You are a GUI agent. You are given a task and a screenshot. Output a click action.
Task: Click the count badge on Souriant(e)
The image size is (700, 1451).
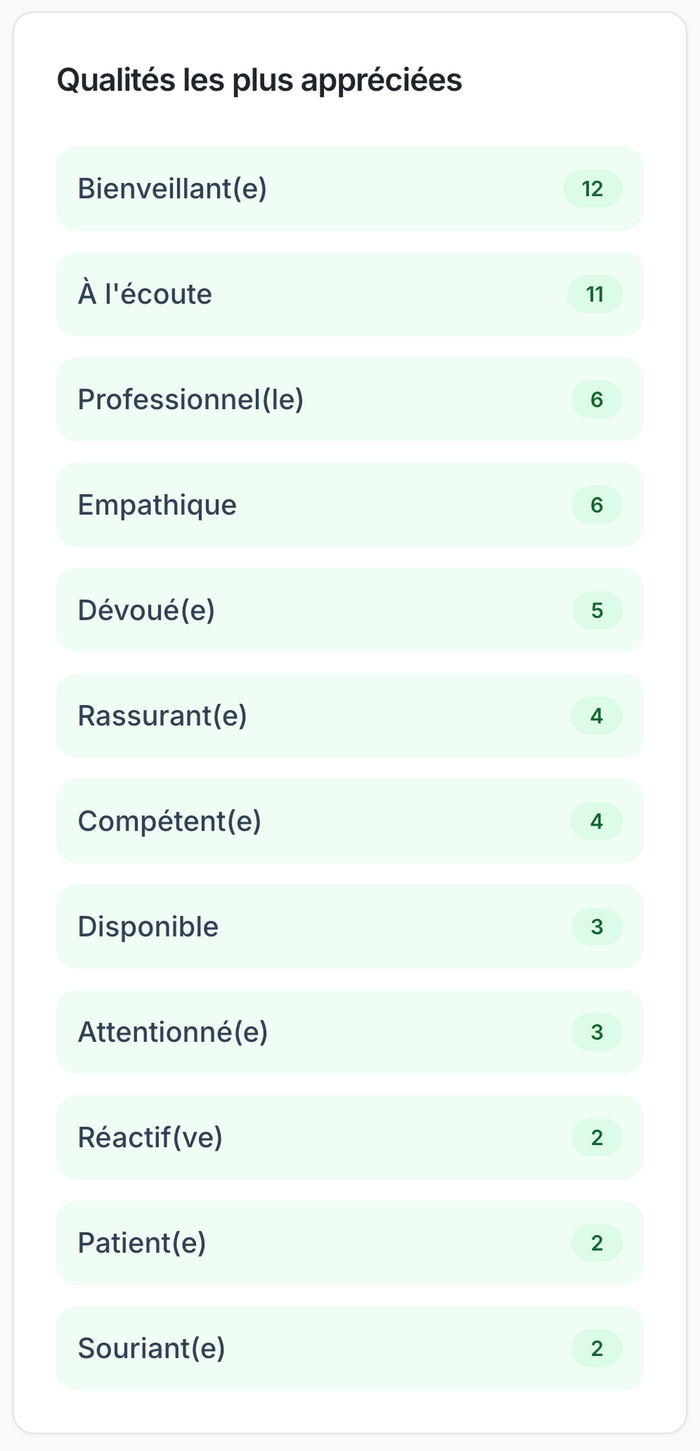click(x=597, y=1349)
